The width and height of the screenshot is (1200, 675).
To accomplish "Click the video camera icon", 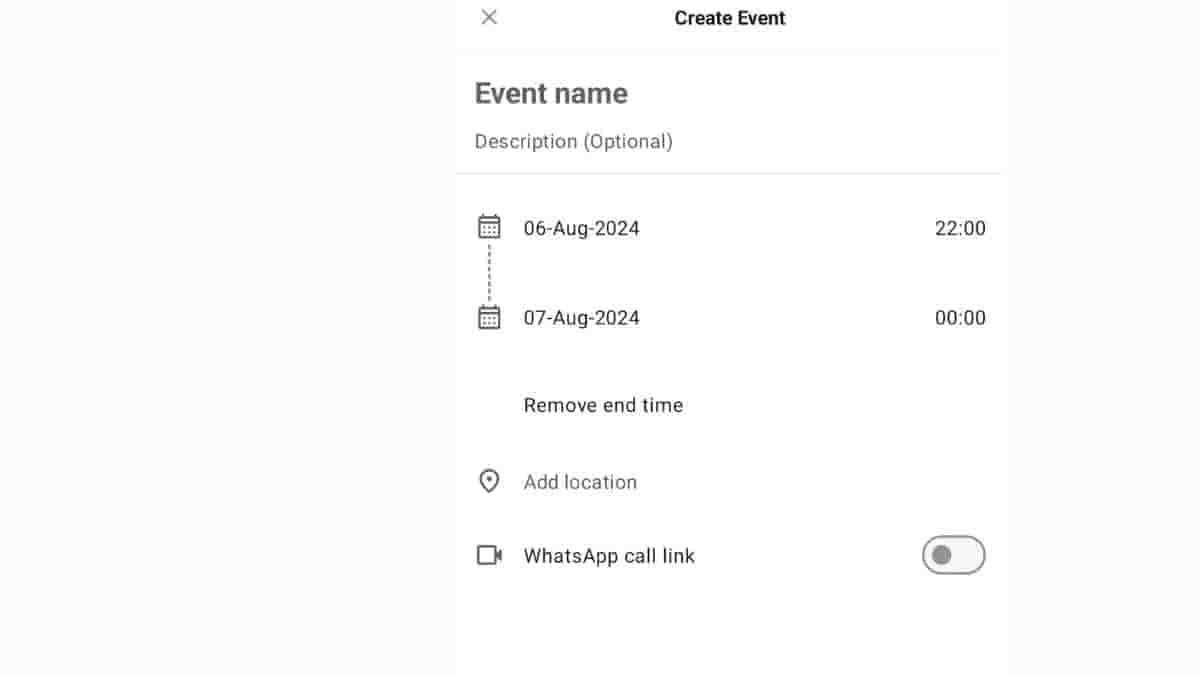I will coord(489,555).
